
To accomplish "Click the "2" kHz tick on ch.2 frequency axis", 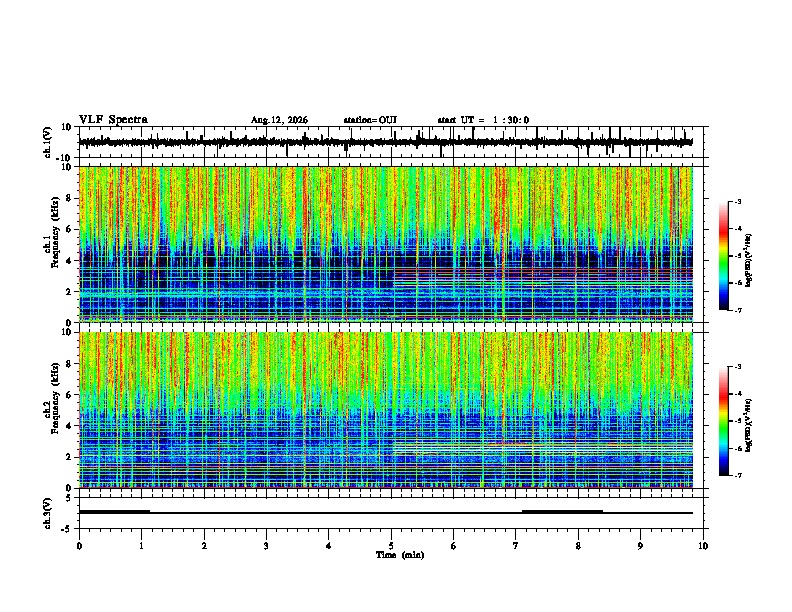I will point(70,457).
